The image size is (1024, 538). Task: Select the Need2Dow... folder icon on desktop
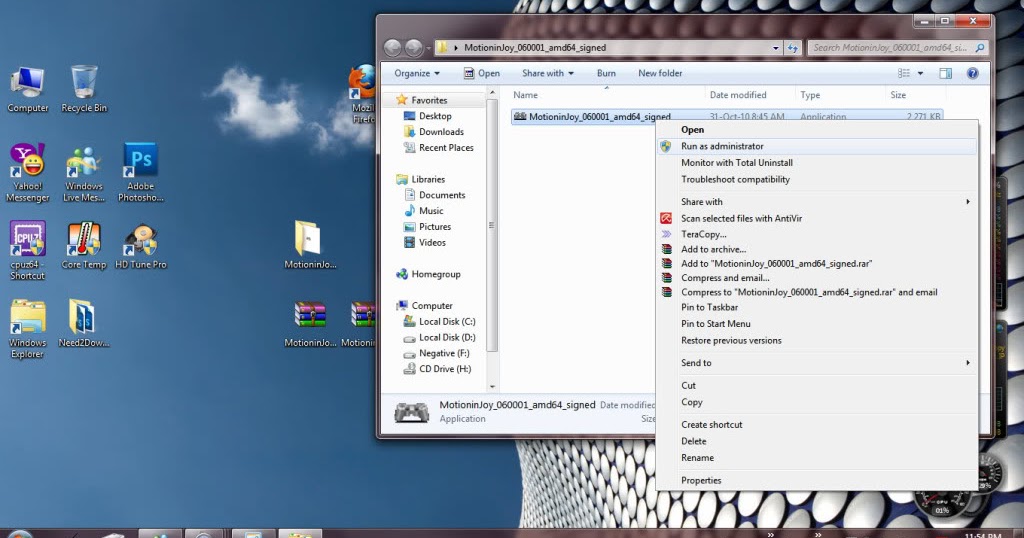click(84, 324)
